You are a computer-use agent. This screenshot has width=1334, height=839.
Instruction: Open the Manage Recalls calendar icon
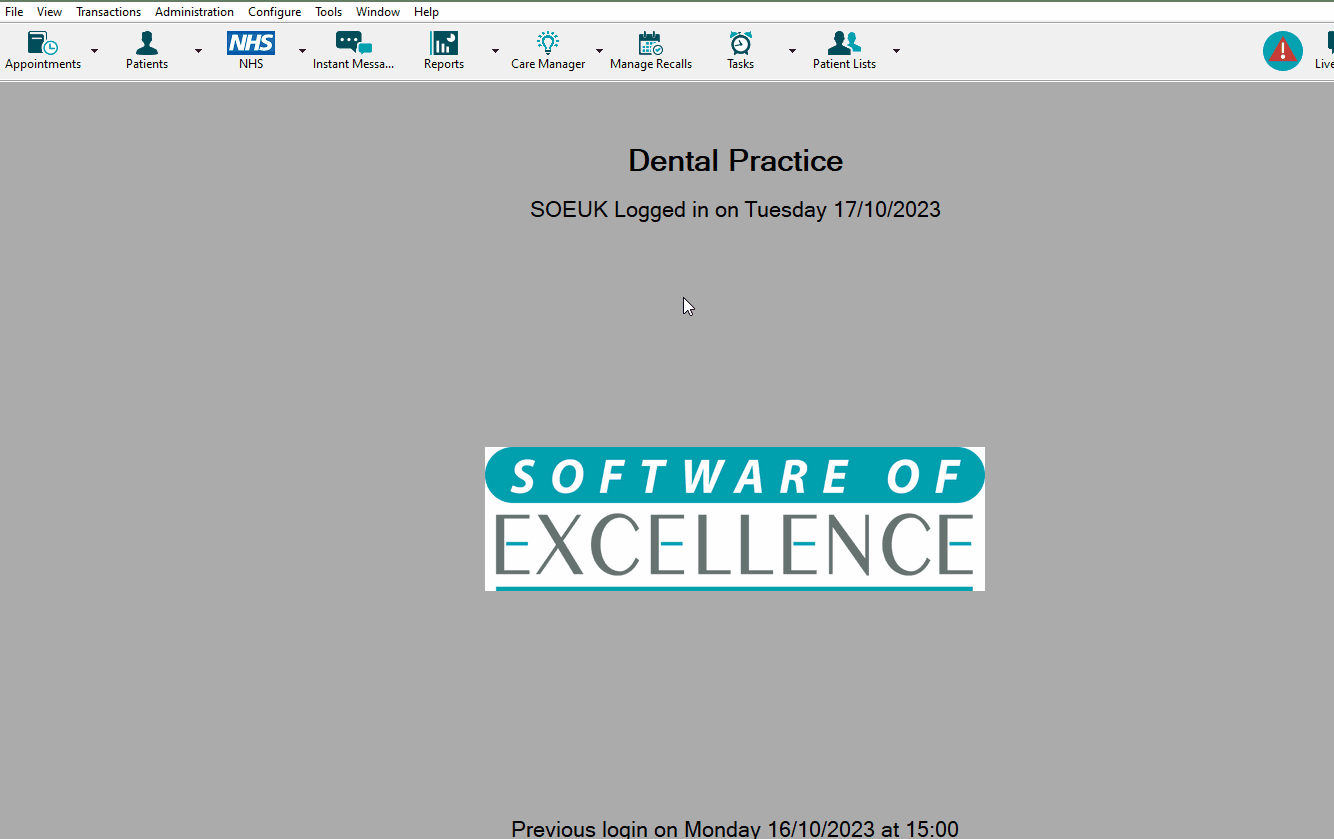point(651,44)
